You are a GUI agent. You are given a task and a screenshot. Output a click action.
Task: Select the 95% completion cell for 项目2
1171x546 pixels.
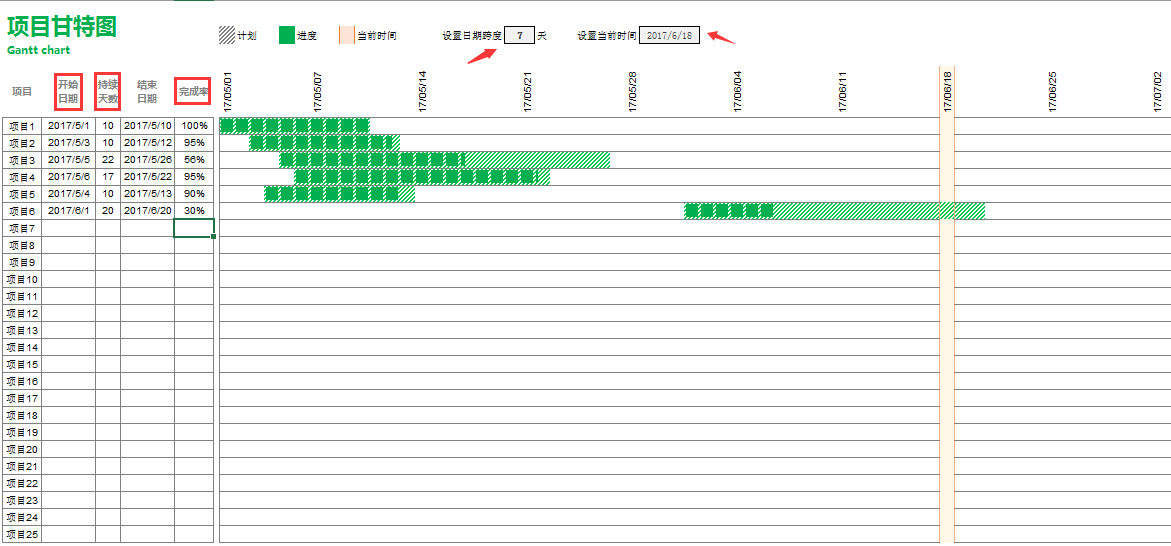click(x=194, y=143)
